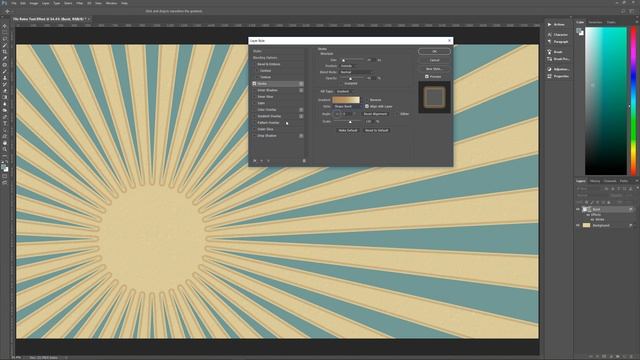The height and width of the screenshot is (360, 640).
Task: Open the stroke Blend Mode dropdown
Action: [355, 72]
